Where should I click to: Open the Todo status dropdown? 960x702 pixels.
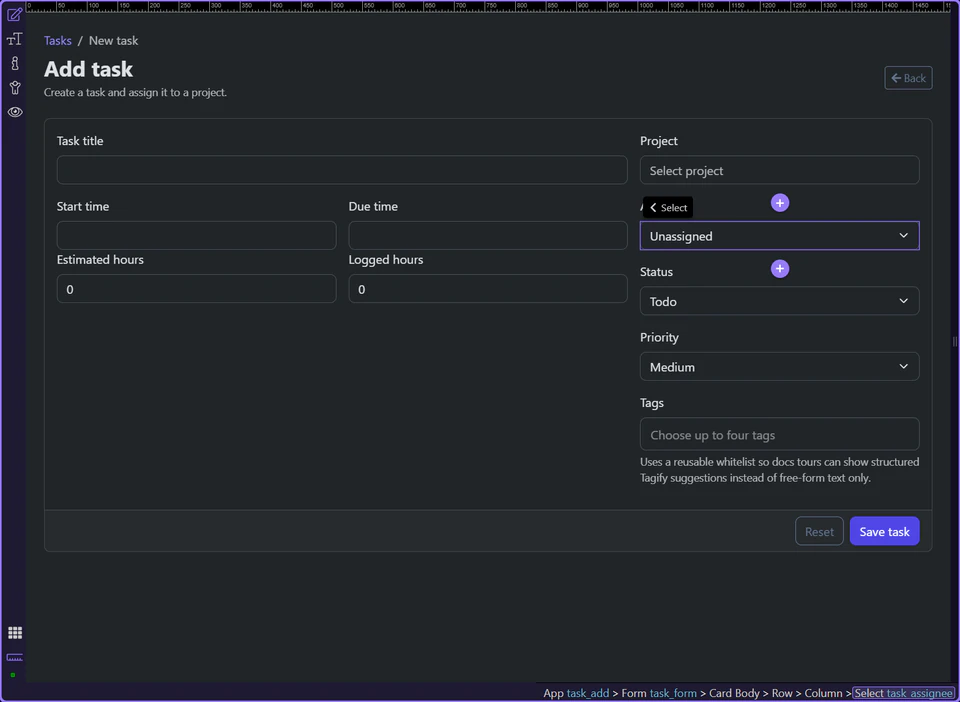(779, 300)
